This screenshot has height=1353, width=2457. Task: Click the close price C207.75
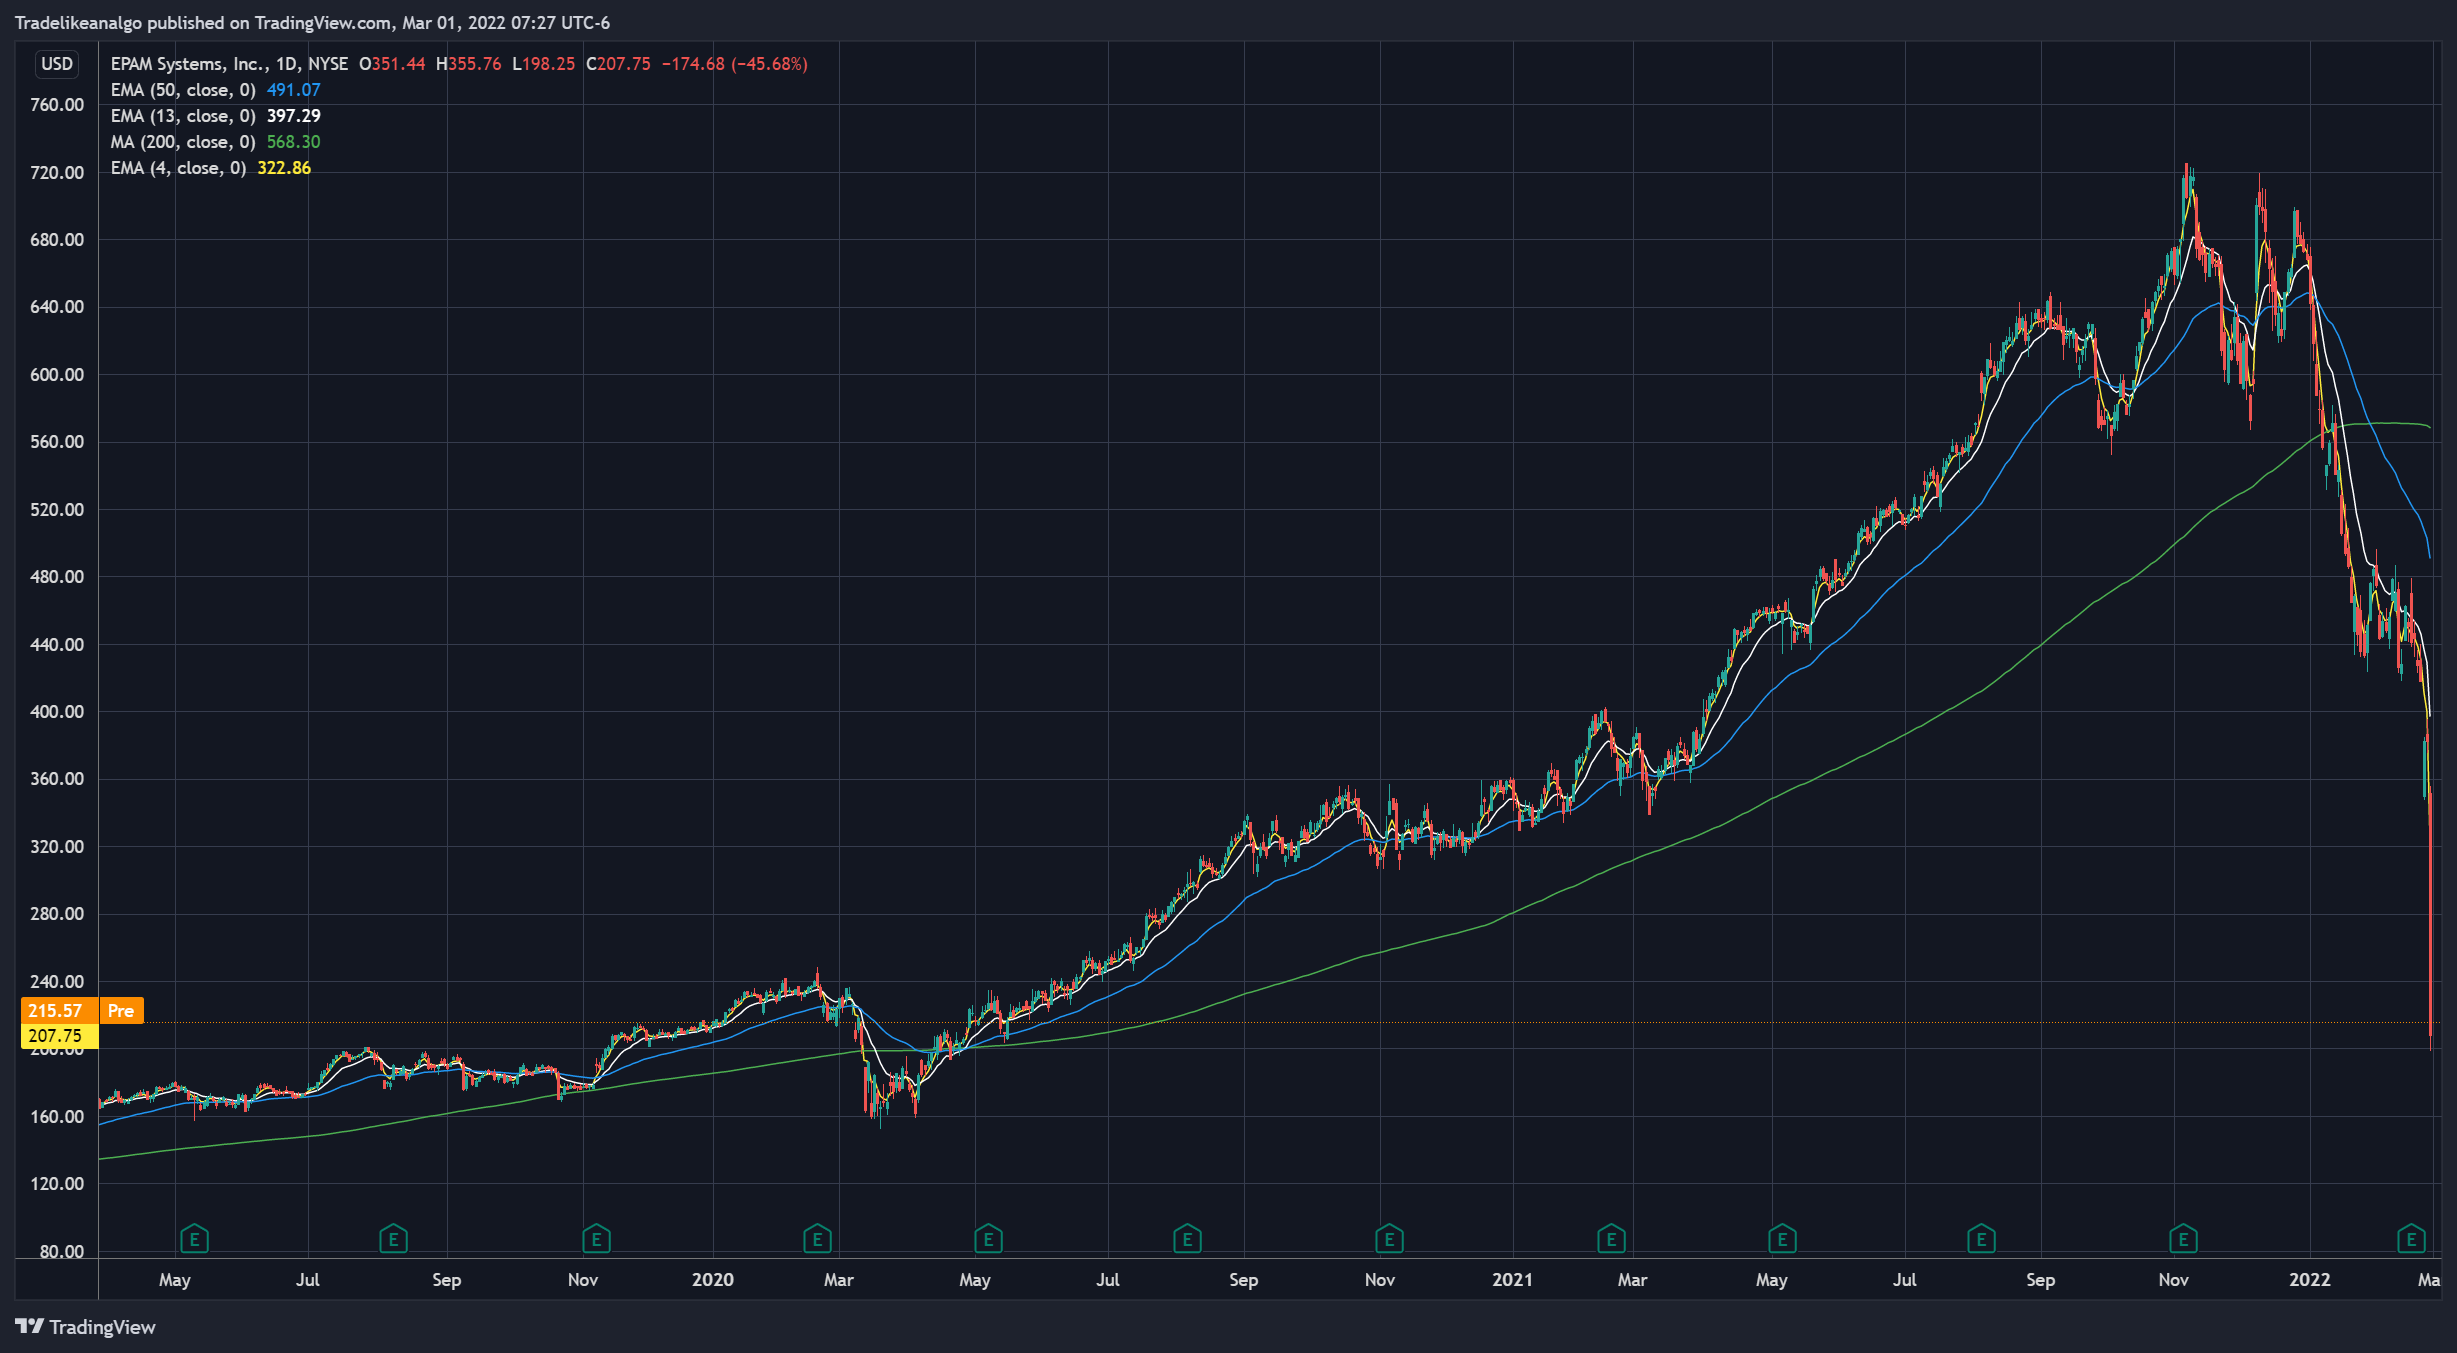(618, 64)
